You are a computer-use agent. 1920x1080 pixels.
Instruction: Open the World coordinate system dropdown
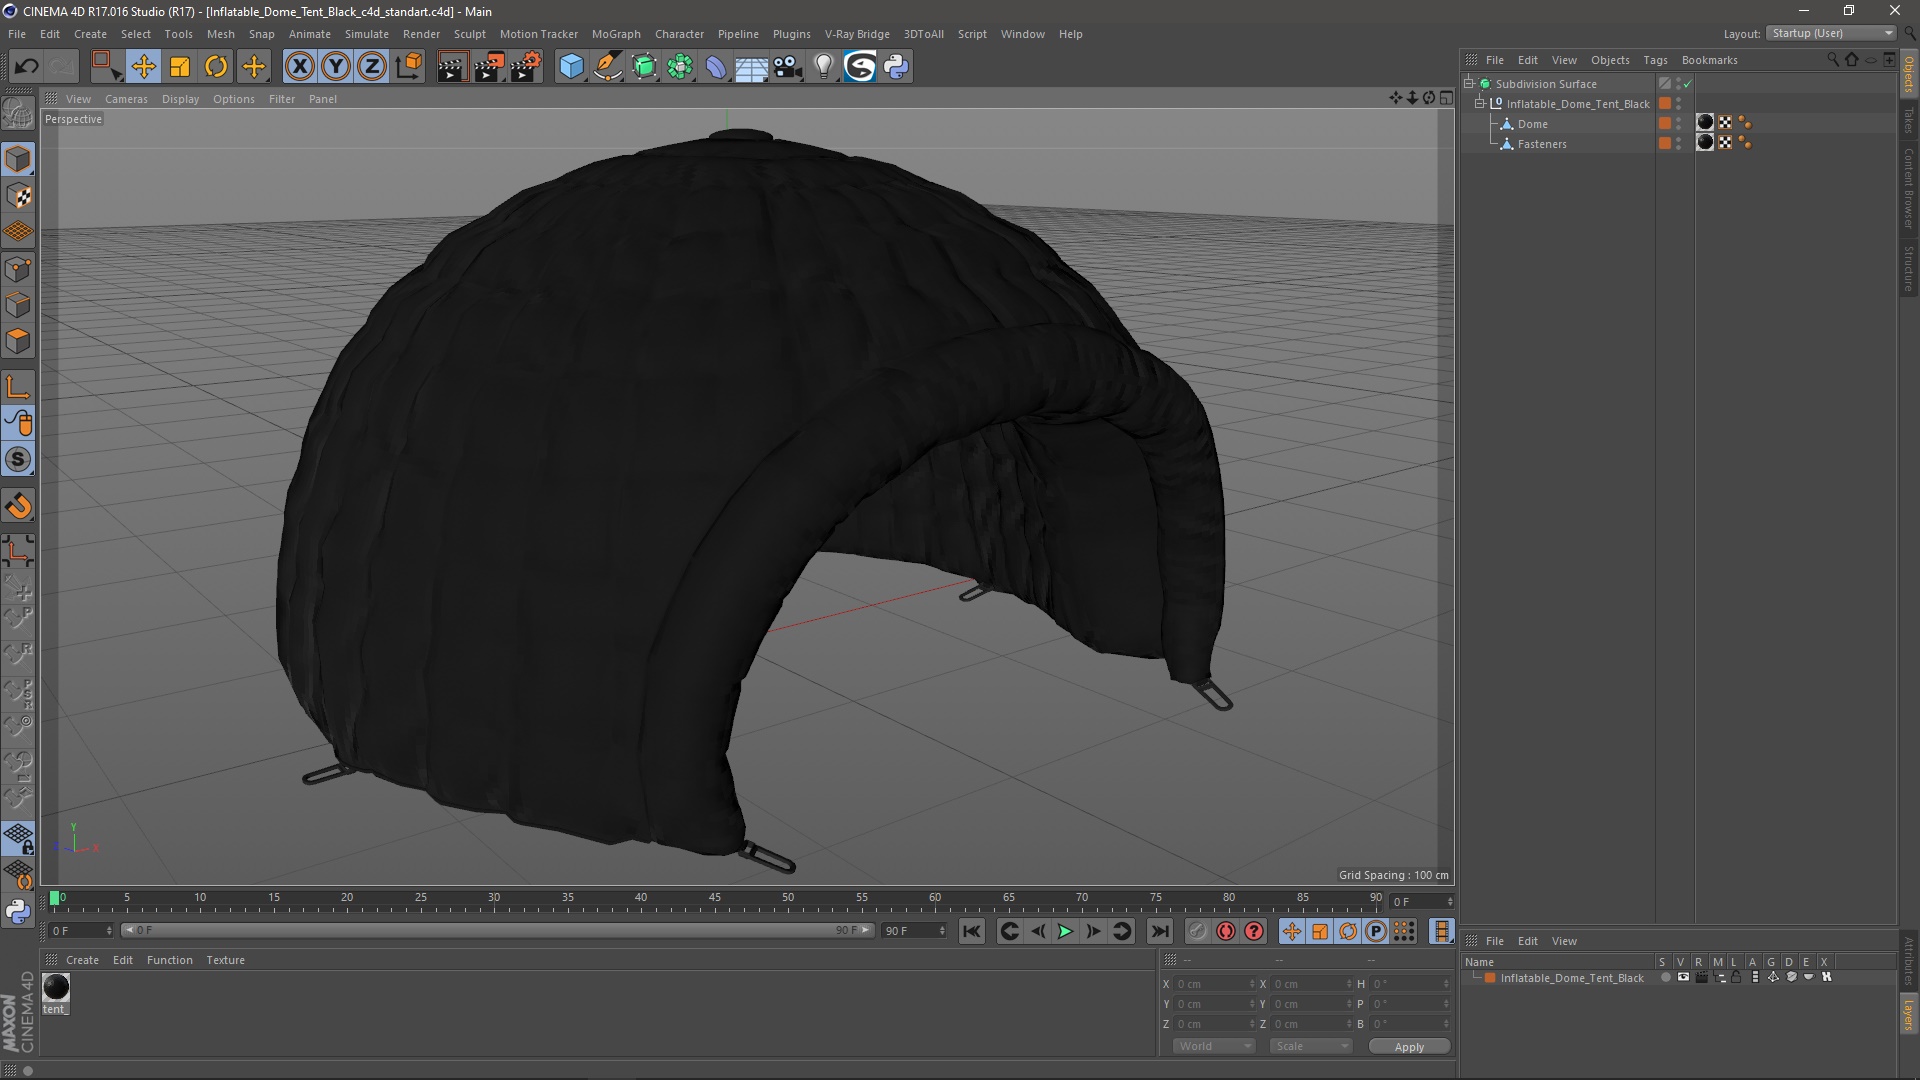1214,1046
